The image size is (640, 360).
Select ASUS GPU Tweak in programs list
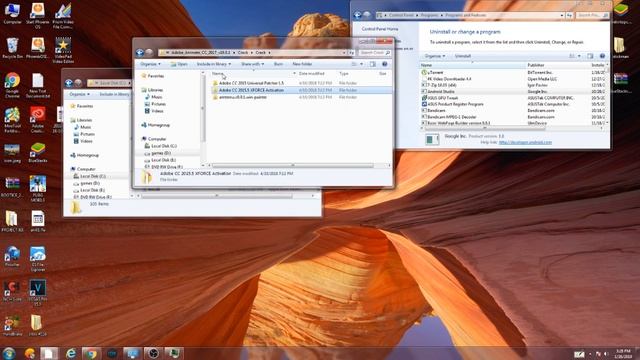pos(442,98)
